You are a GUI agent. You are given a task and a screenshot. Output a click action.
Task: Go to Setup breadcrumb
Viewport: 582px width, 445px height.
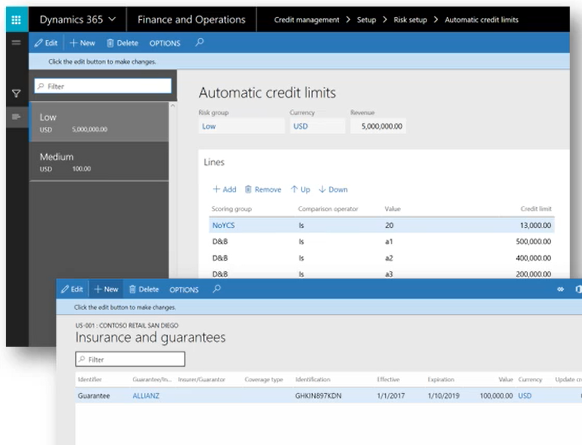(366, 20)
